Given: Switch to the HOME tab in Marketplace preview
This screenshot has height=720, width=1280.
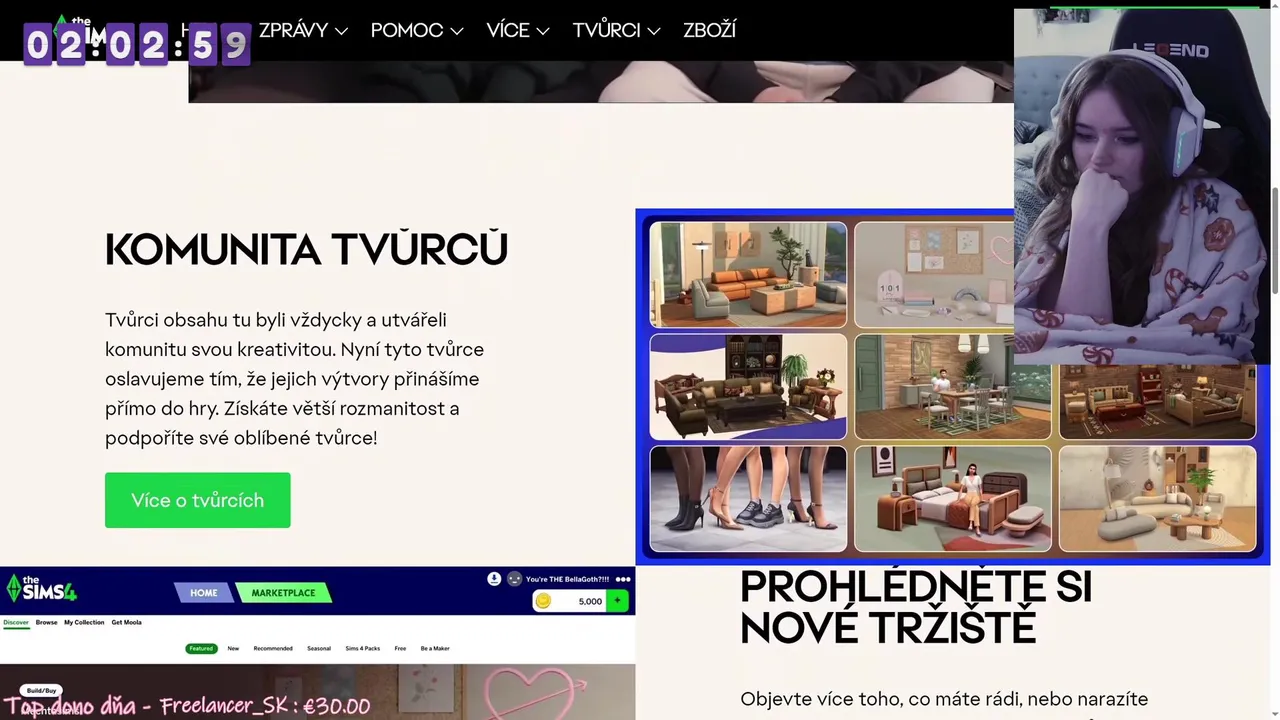Looking at the screenshot, I should [204, 593].
